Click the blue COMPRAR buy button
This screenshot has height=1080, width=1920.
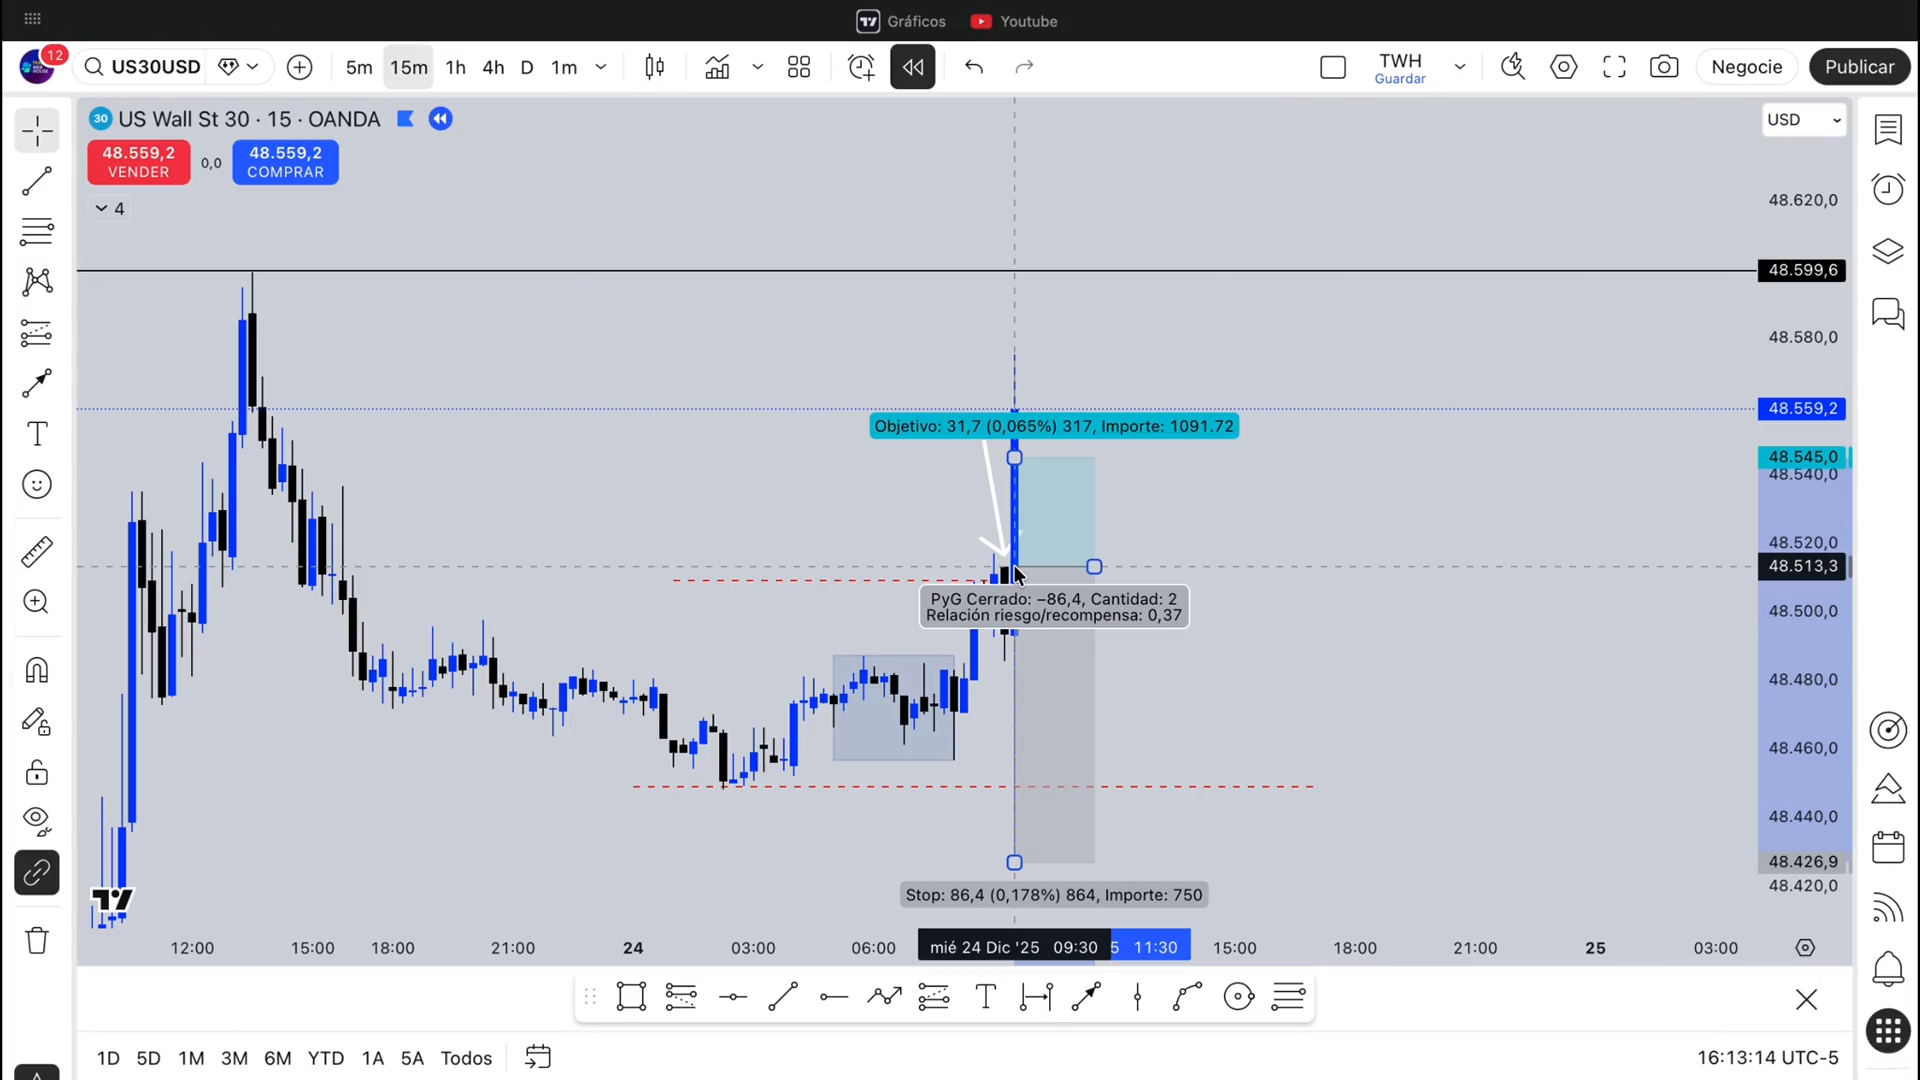pos(286,162)
